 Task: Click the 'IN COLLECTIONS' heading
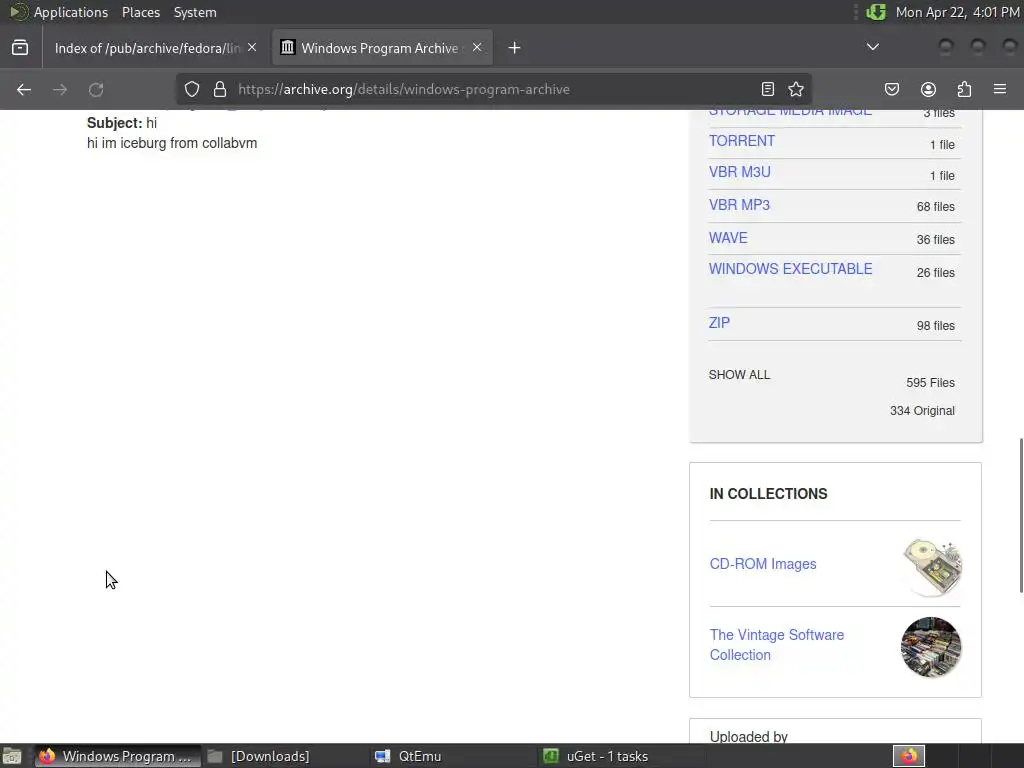point(768,494)
